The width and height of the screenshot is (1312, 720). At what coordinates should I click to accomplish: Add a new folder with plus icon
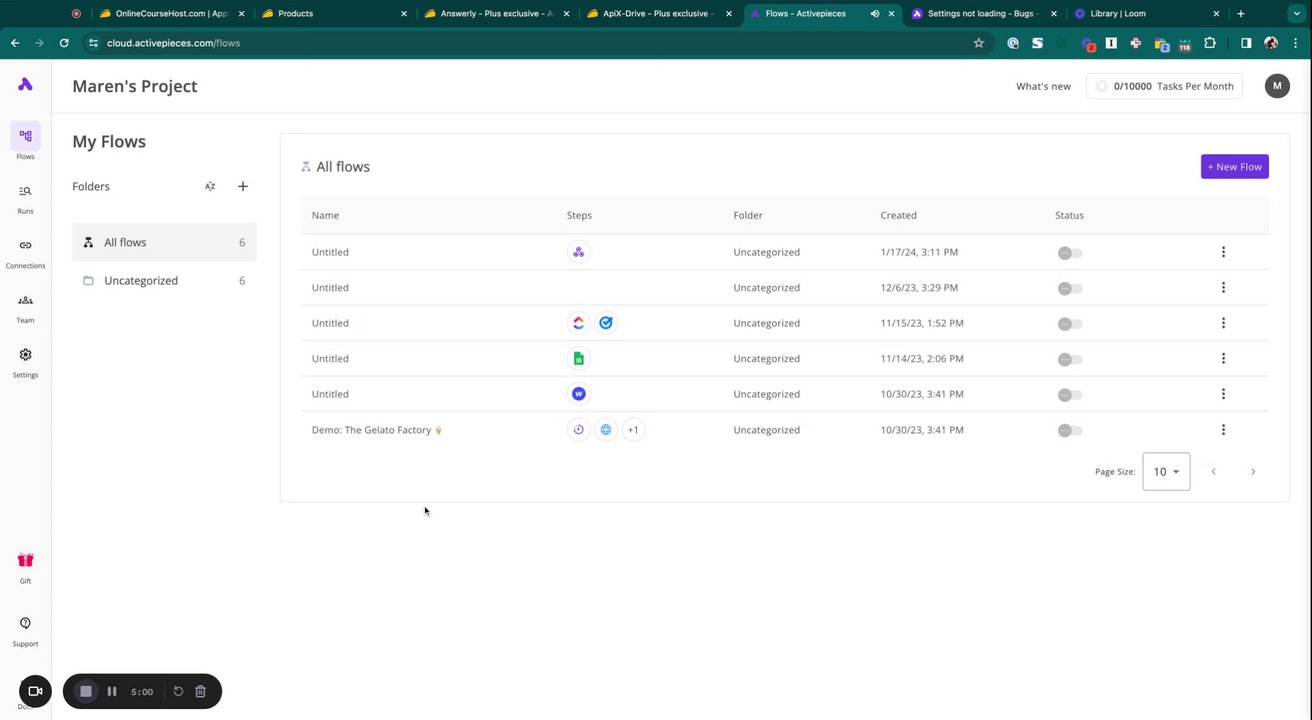[243, 186]
